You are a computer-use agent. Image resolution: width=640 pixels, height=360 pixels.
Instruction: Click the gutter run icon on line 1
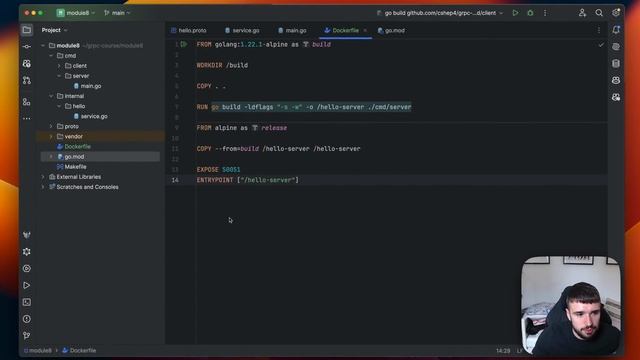click(x=184, y=44)
